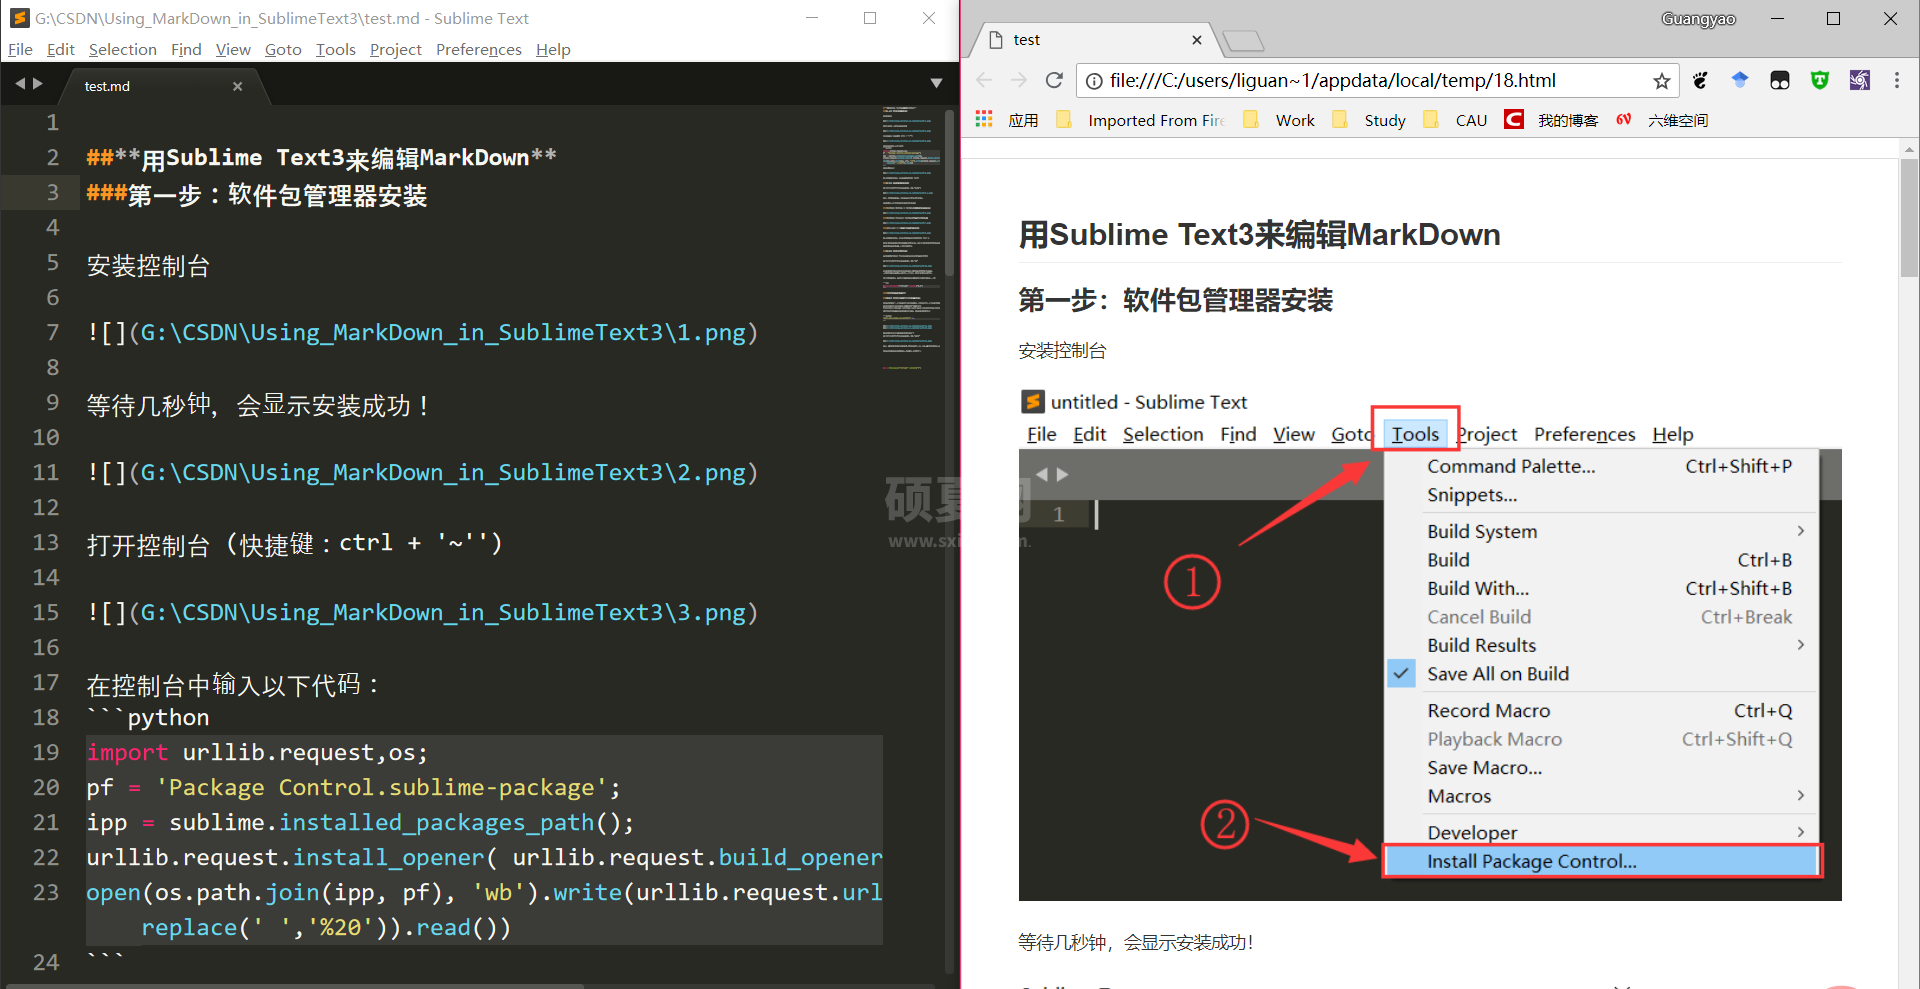Open the Chrome apps grid shortcut
Viewport: 1920px width, 989px height.
(984, 119)
